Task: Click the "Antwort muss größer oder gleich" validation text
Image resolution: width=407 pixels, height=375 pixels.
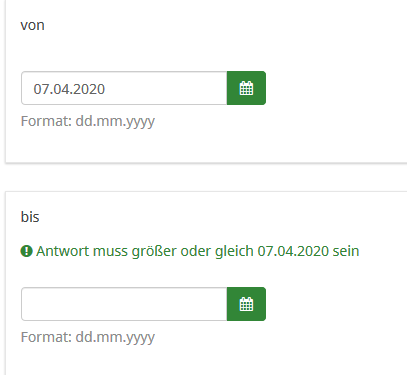Action: point(145,251)
